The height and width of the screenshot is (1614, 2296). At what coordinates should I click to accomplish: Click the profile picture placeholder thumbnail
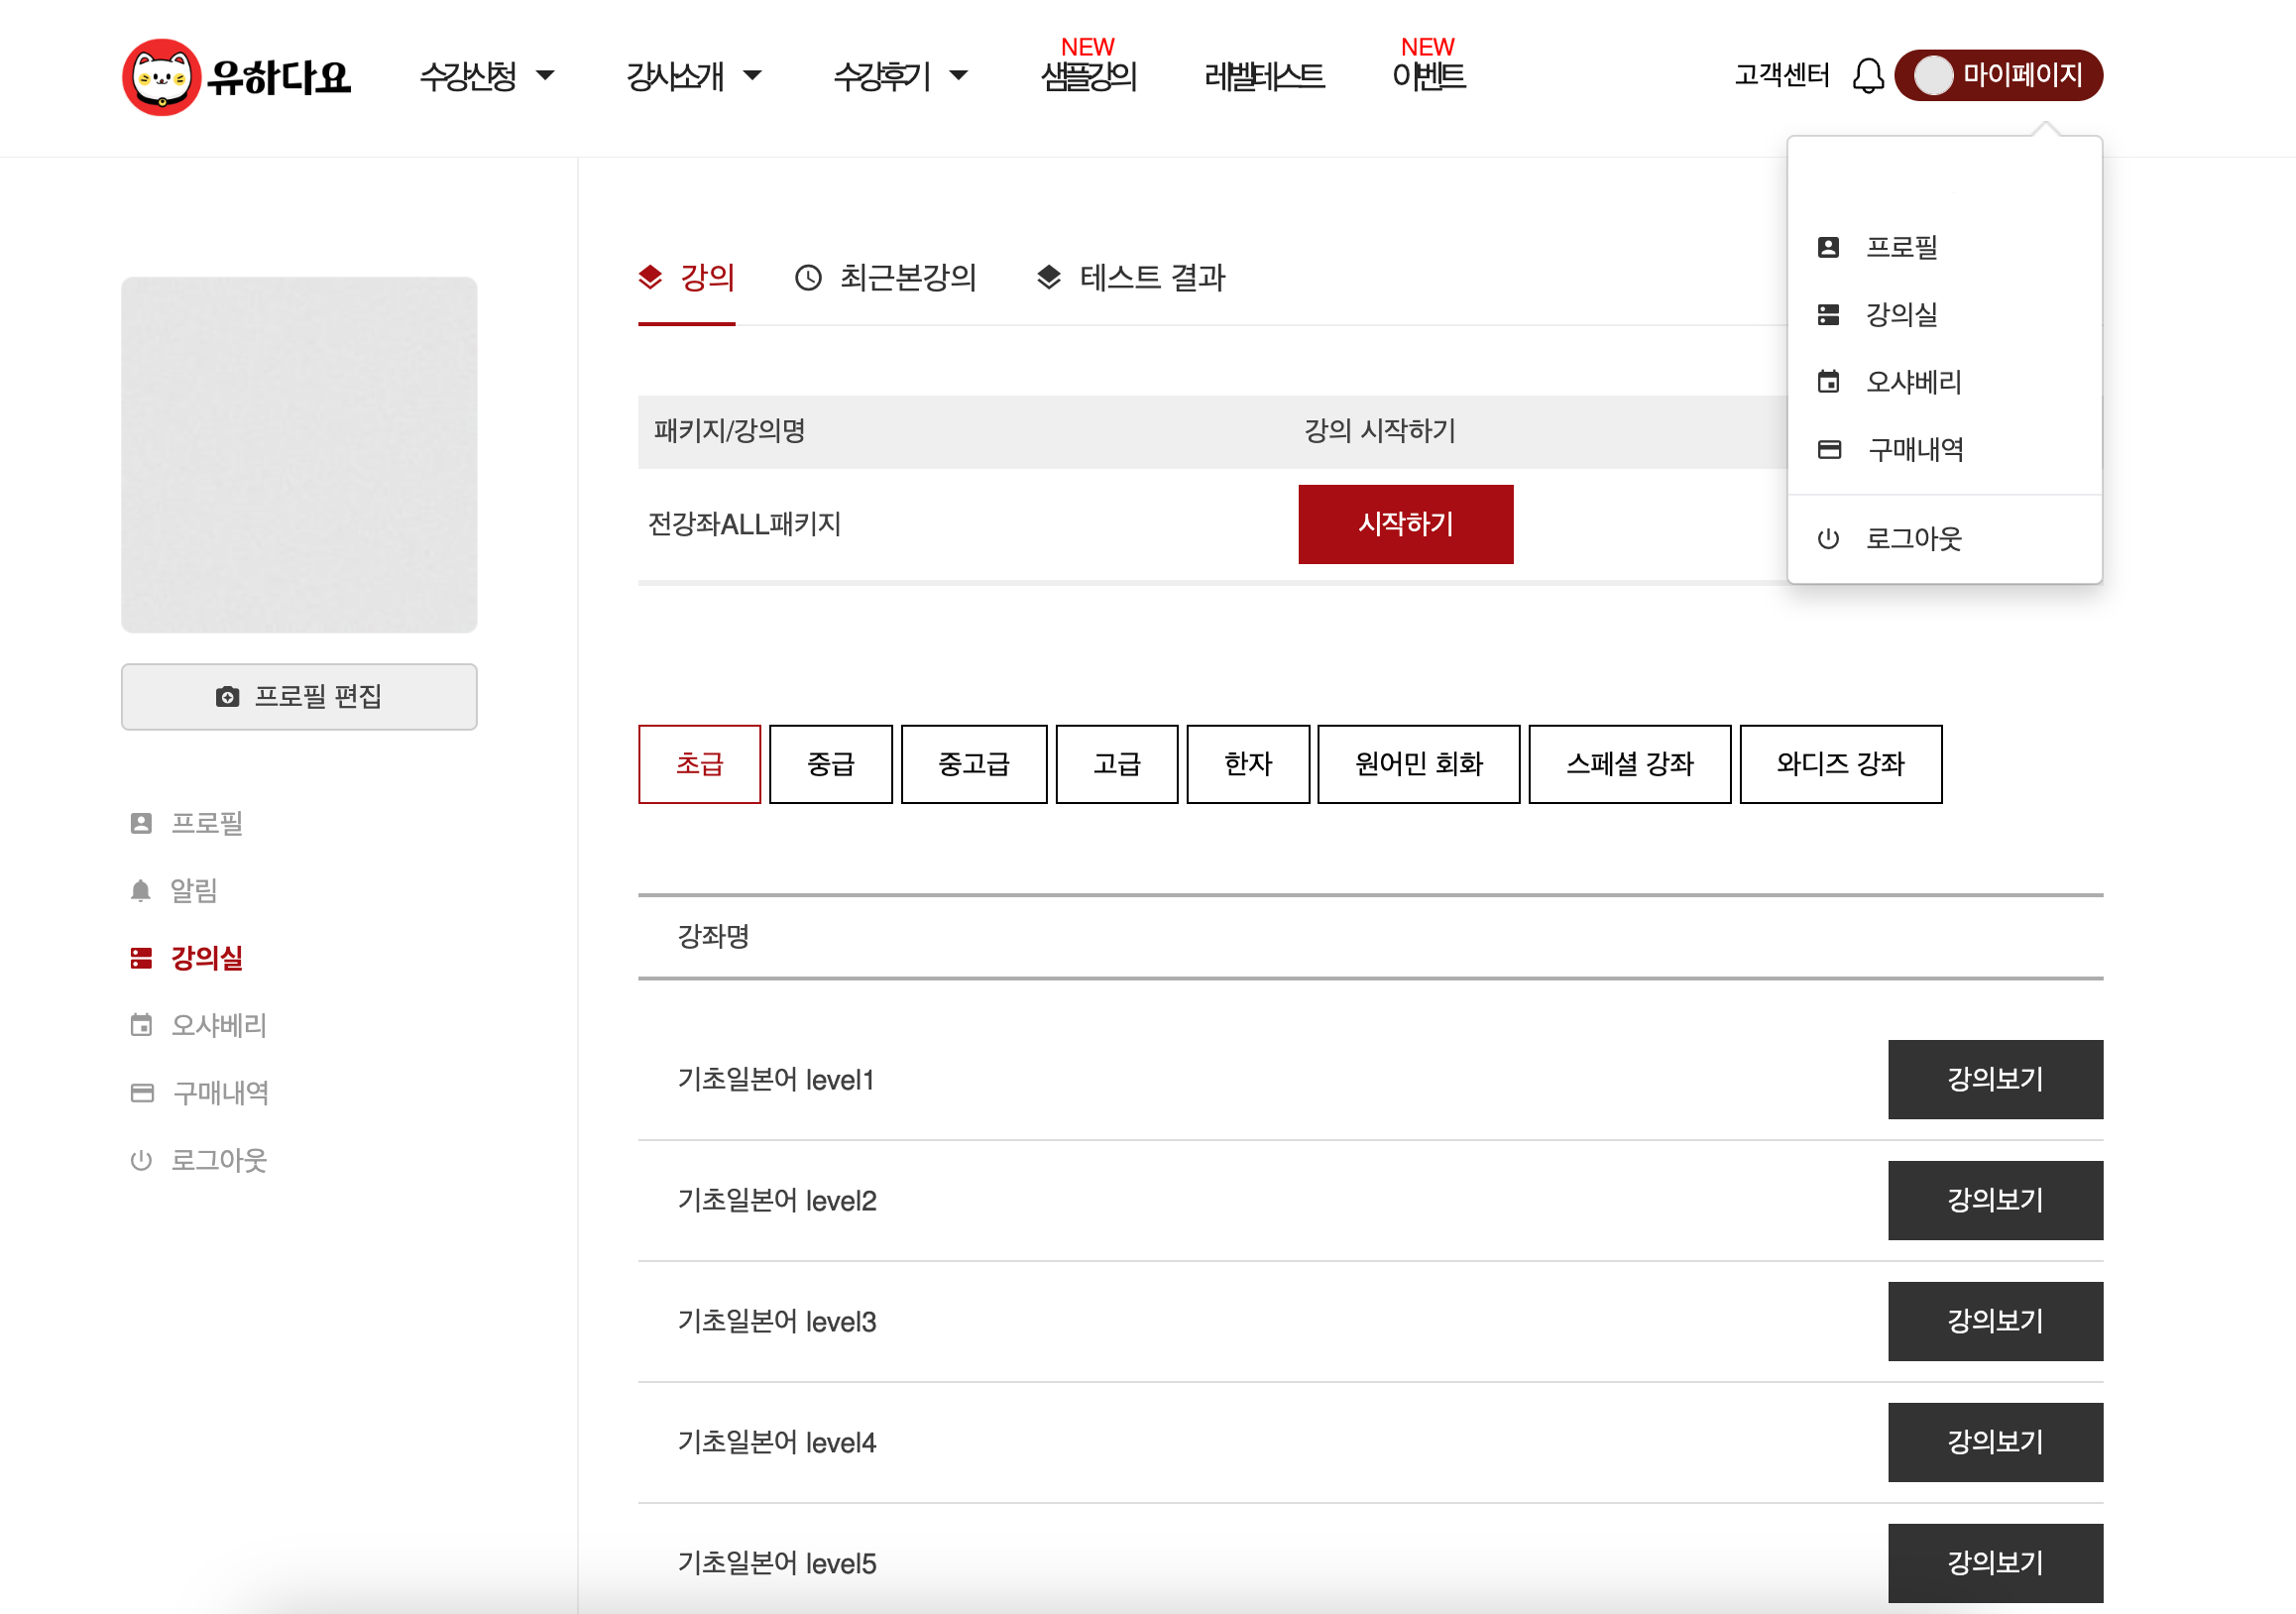click(x=299, y=455)
